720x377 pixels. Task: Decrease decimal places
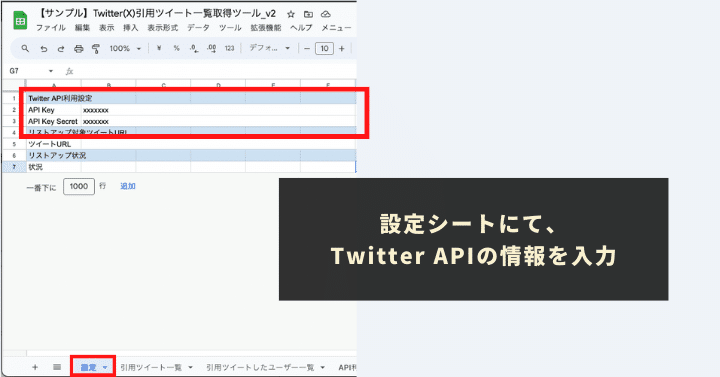(194, 48)
